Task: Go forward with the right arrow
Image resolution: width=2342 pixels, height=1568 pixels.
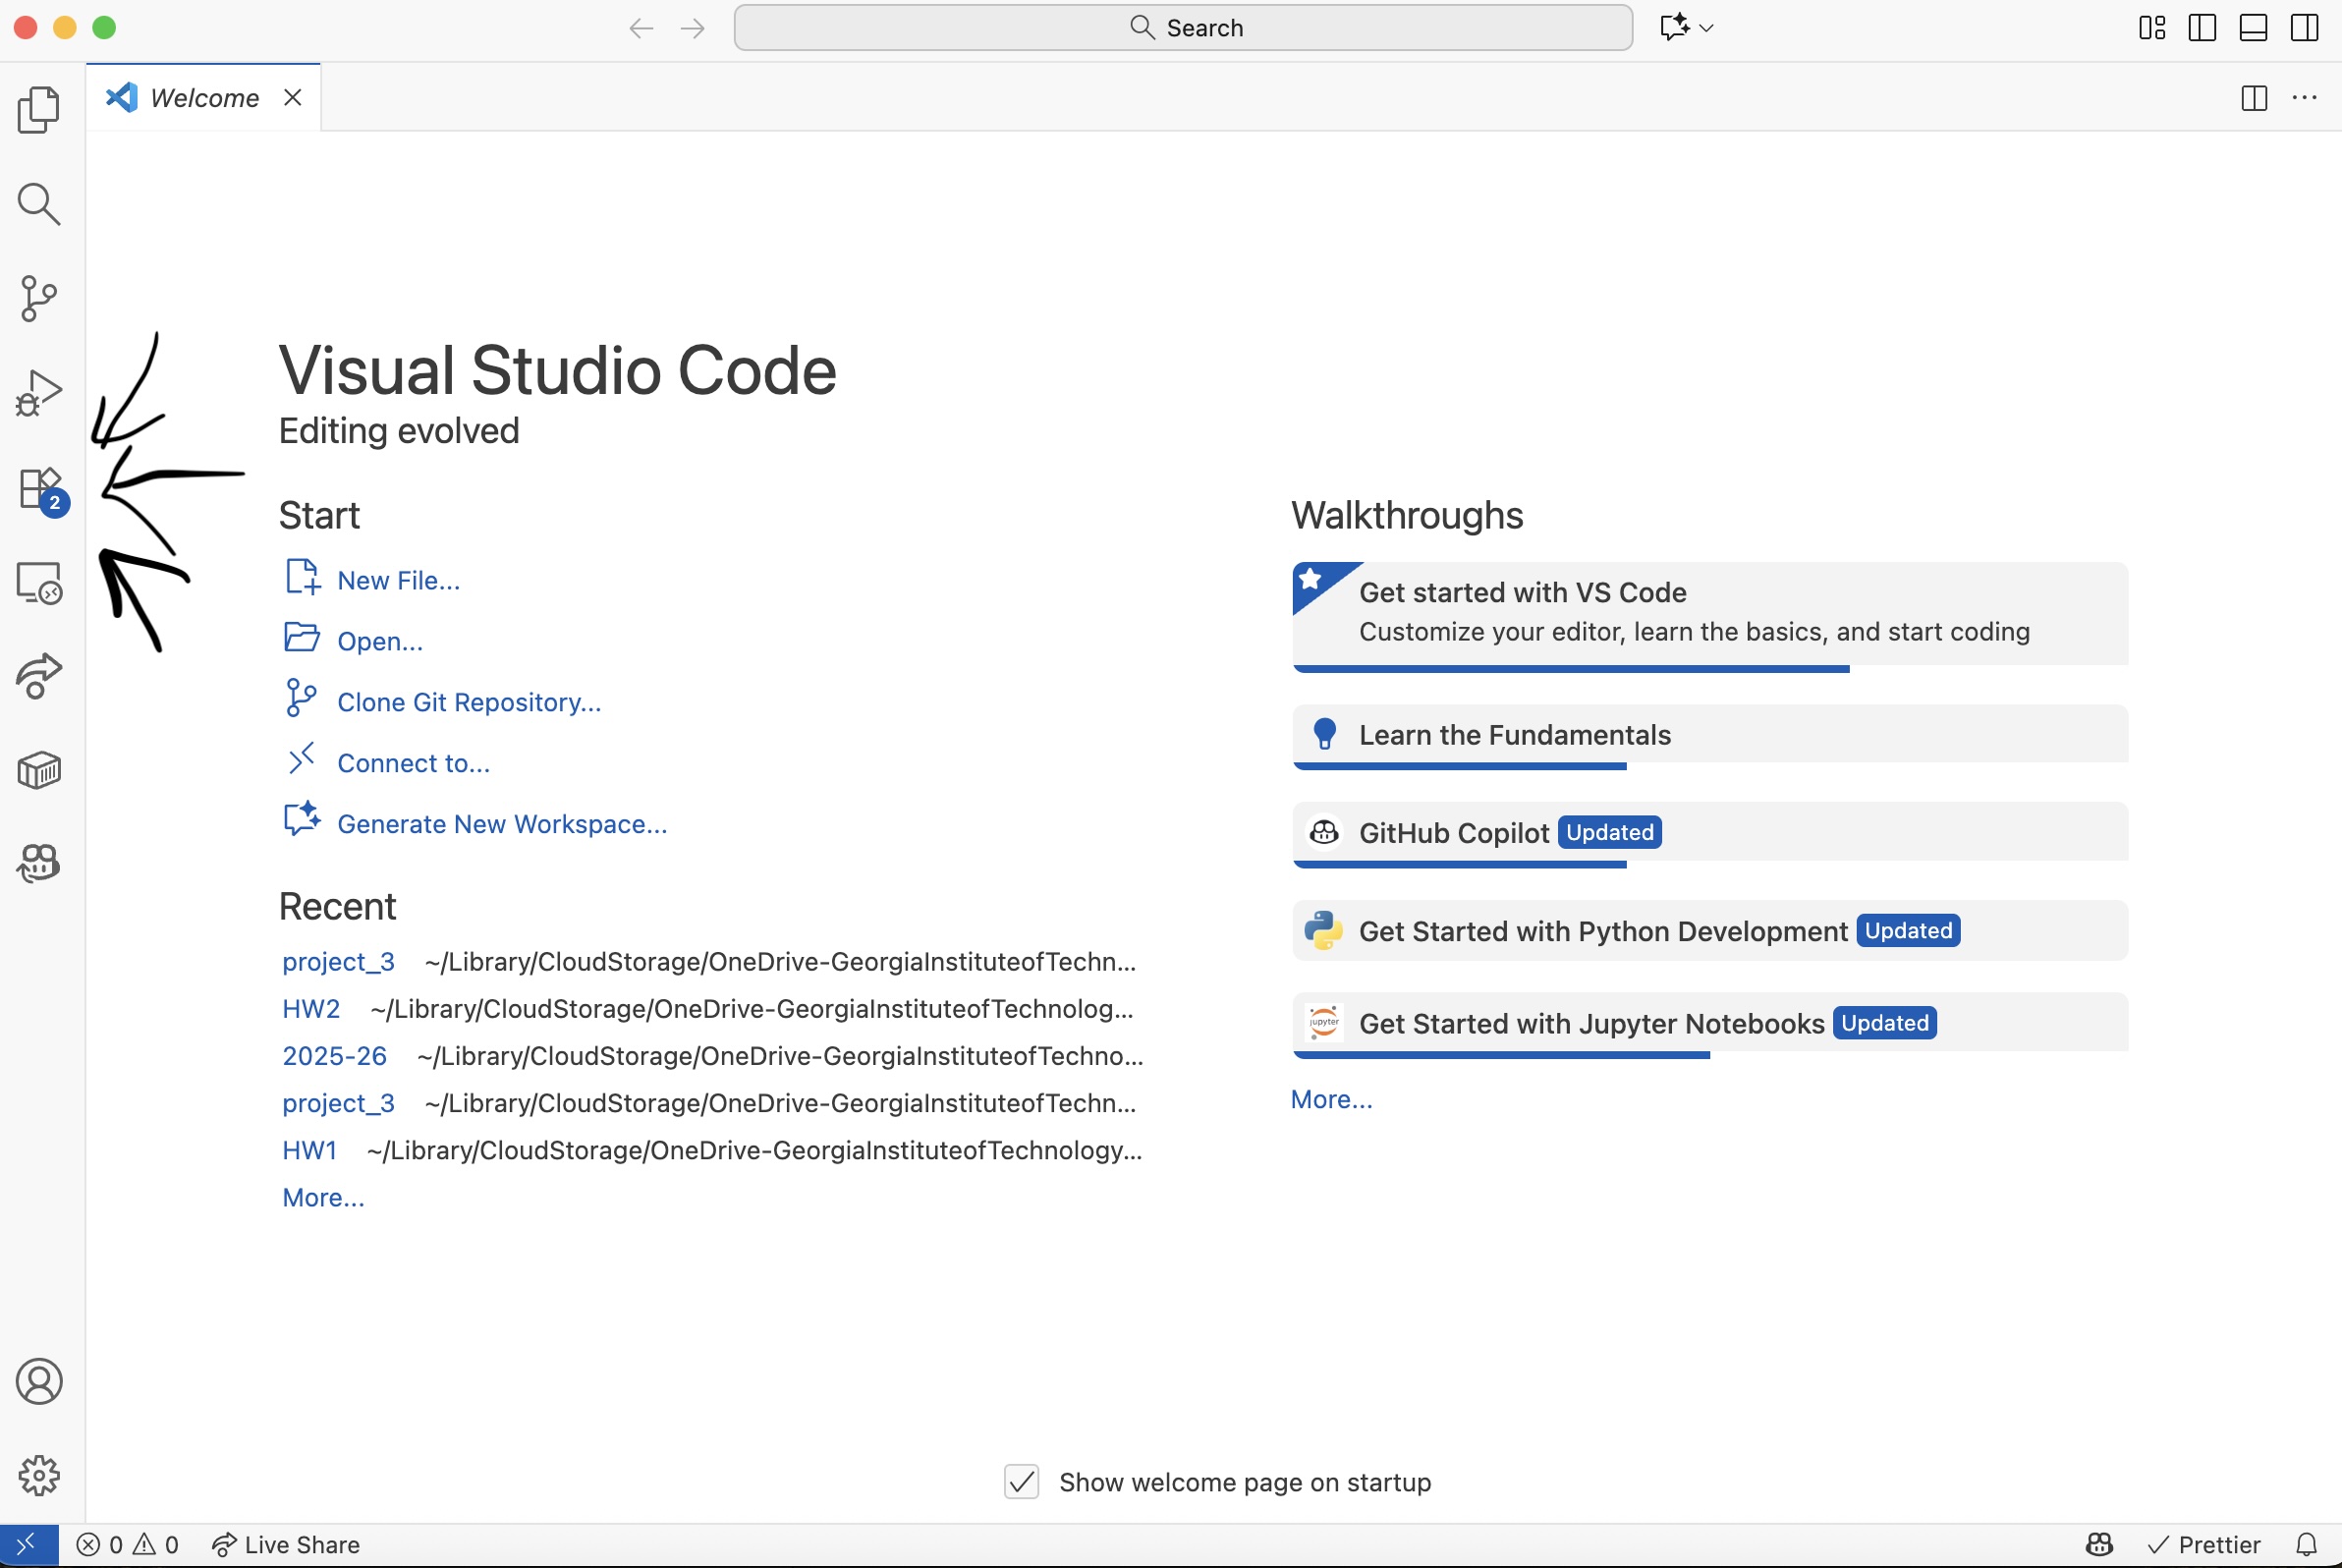Action: [x=692, y=28]
